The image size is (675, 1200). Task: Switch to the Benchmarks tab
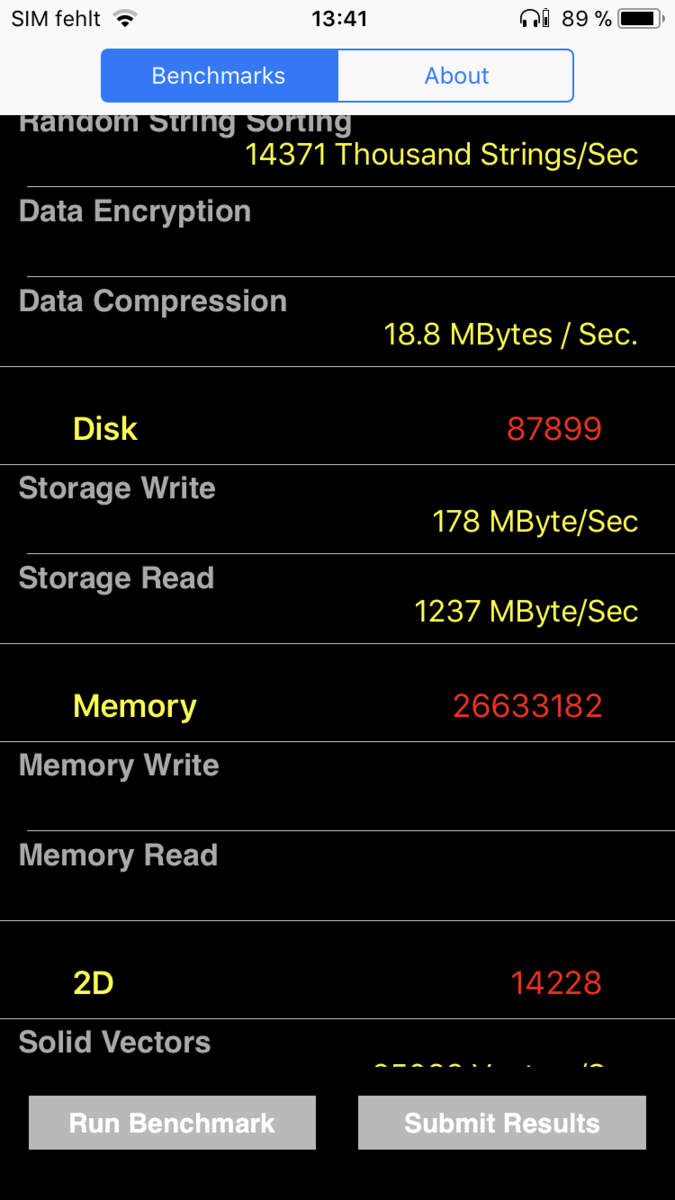click(219, 76)
